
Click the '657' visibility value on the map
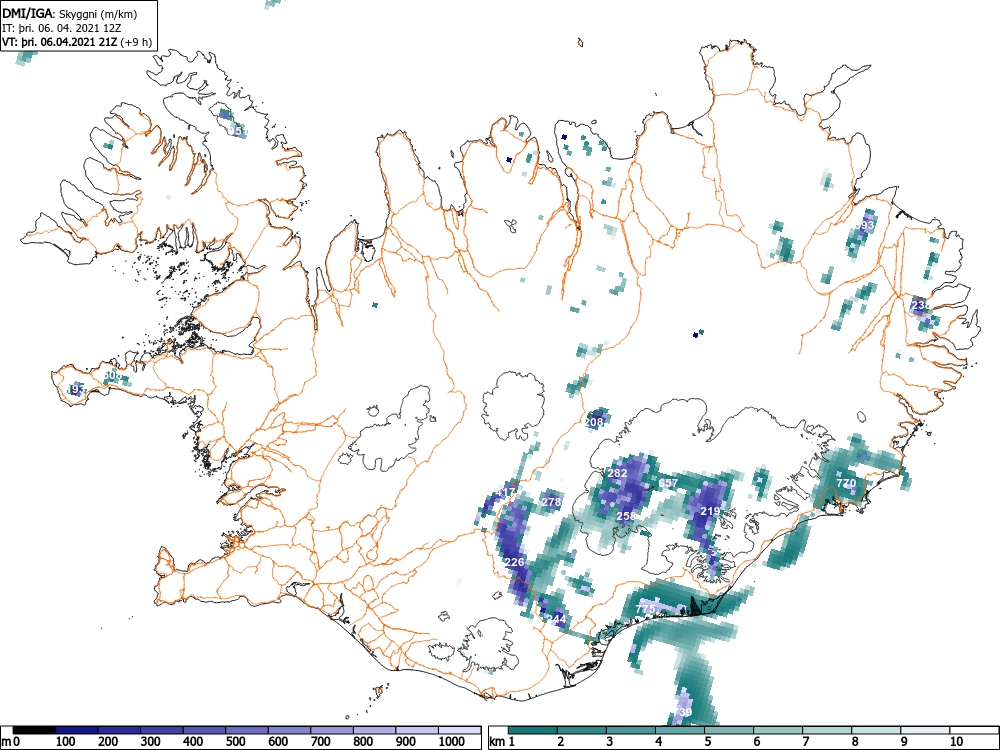pos(668,483)
